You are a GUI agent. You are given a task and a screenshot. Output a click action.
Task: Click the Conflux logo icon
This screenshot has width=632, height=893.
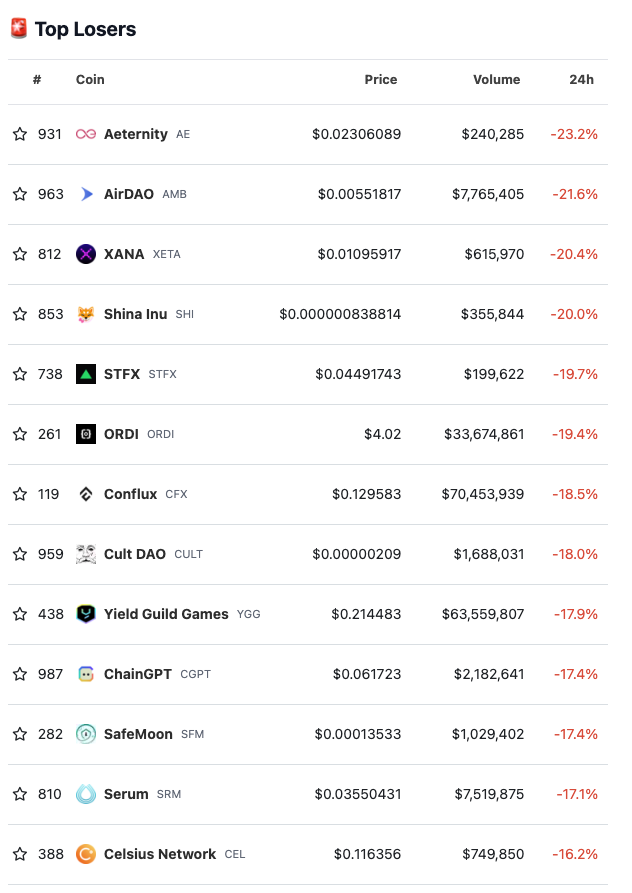point(86,494)
